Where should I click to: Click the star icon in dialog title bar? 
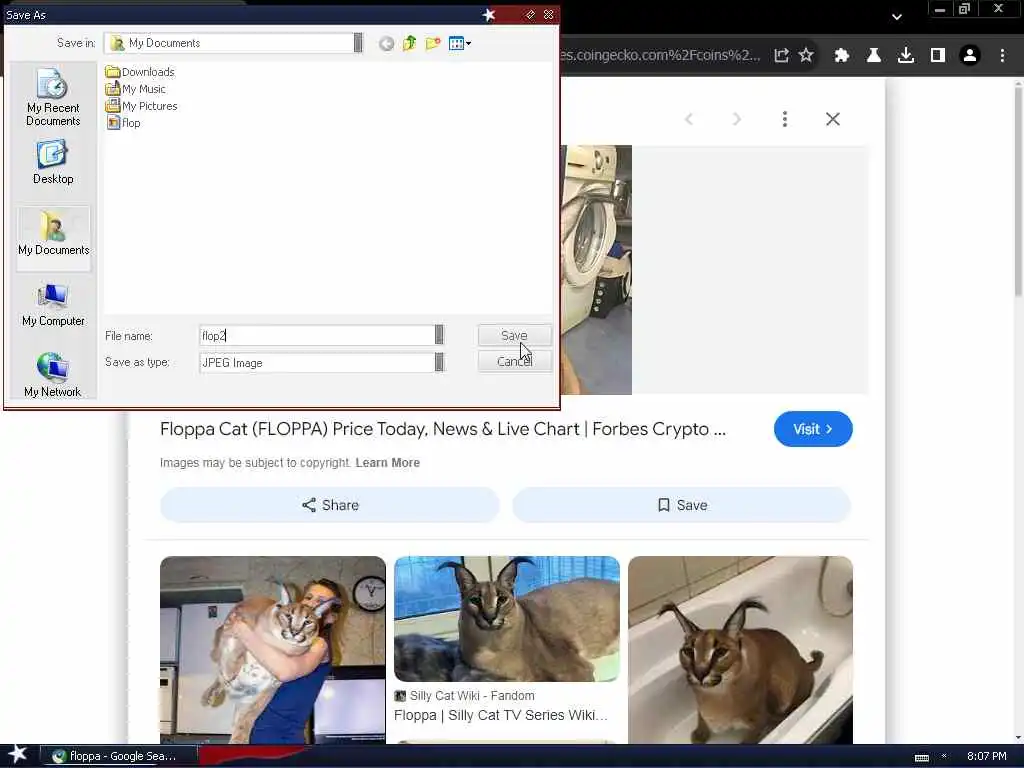pos(488,14)
